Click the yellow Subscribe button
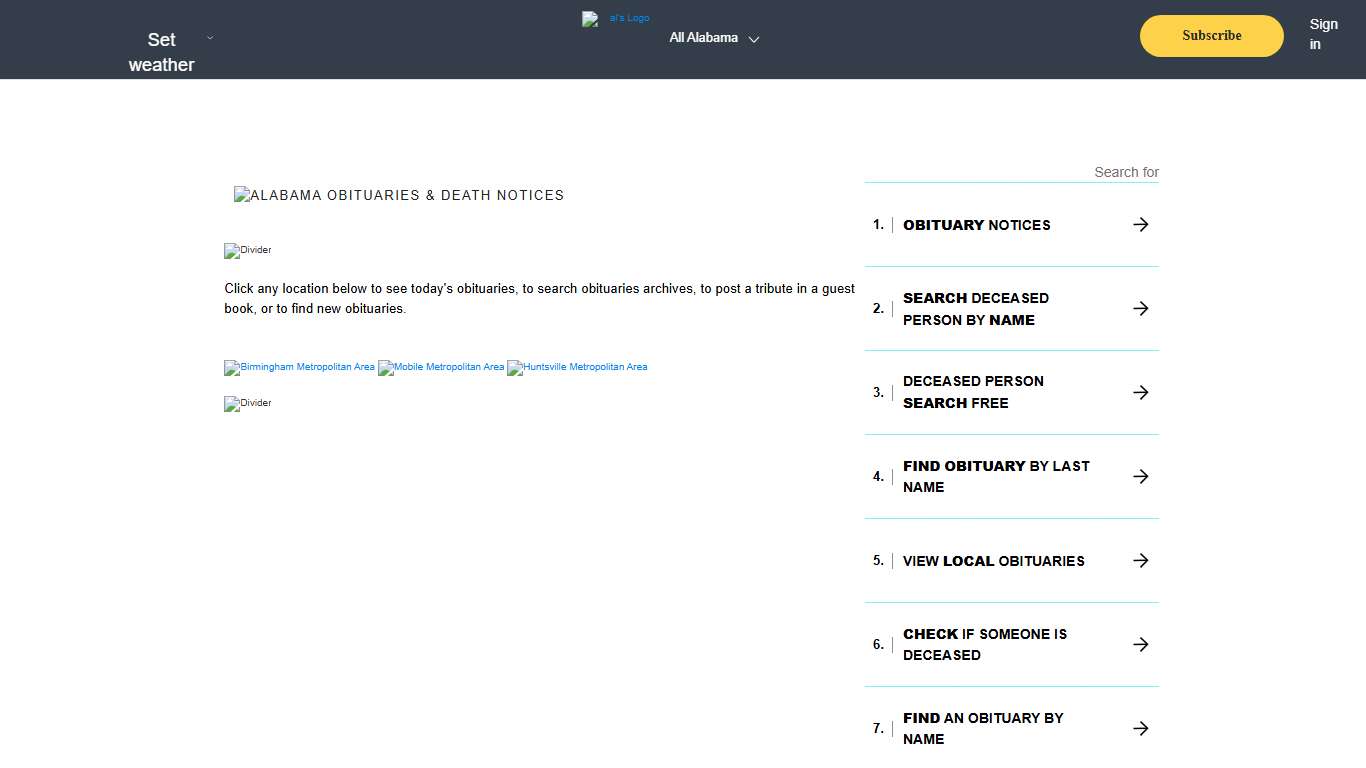This screenshot has width=1366, height=768. pos(1212,36)
